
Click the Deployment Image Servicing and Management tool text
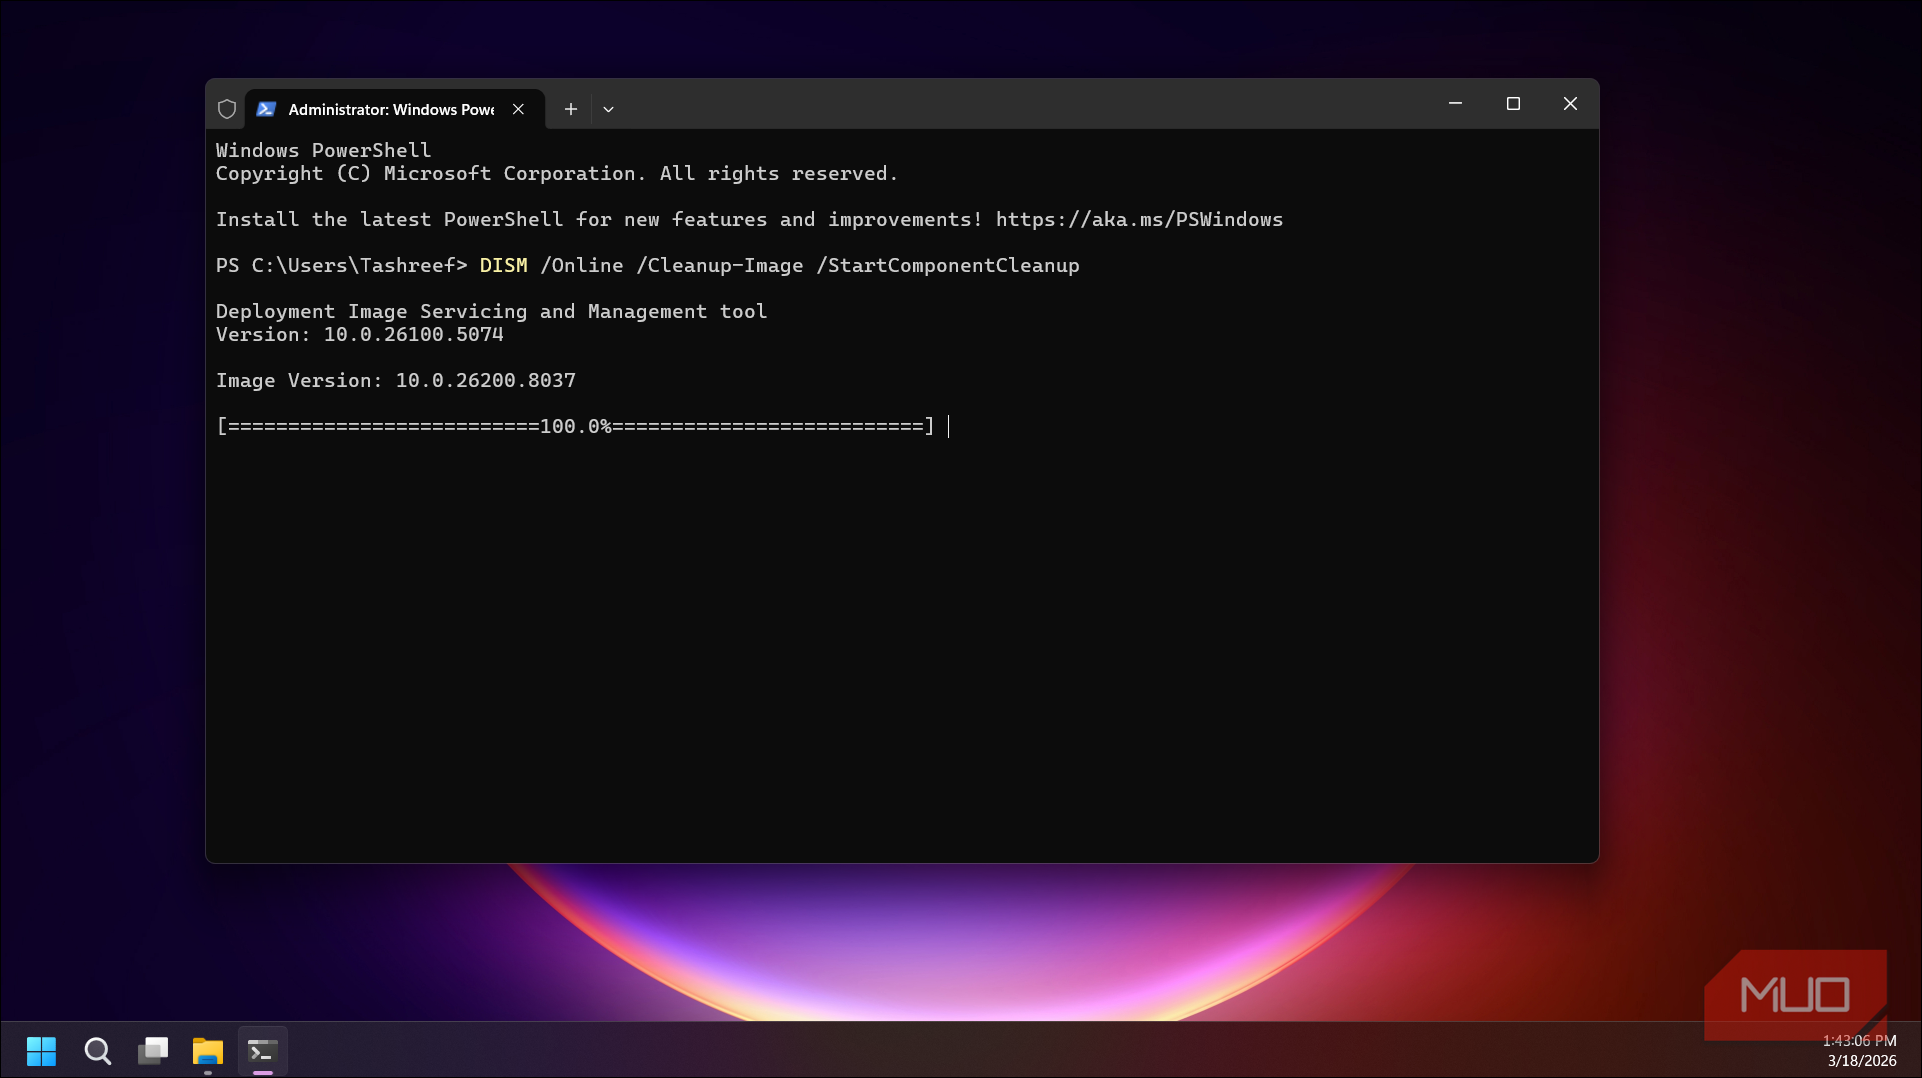[492, 311]
